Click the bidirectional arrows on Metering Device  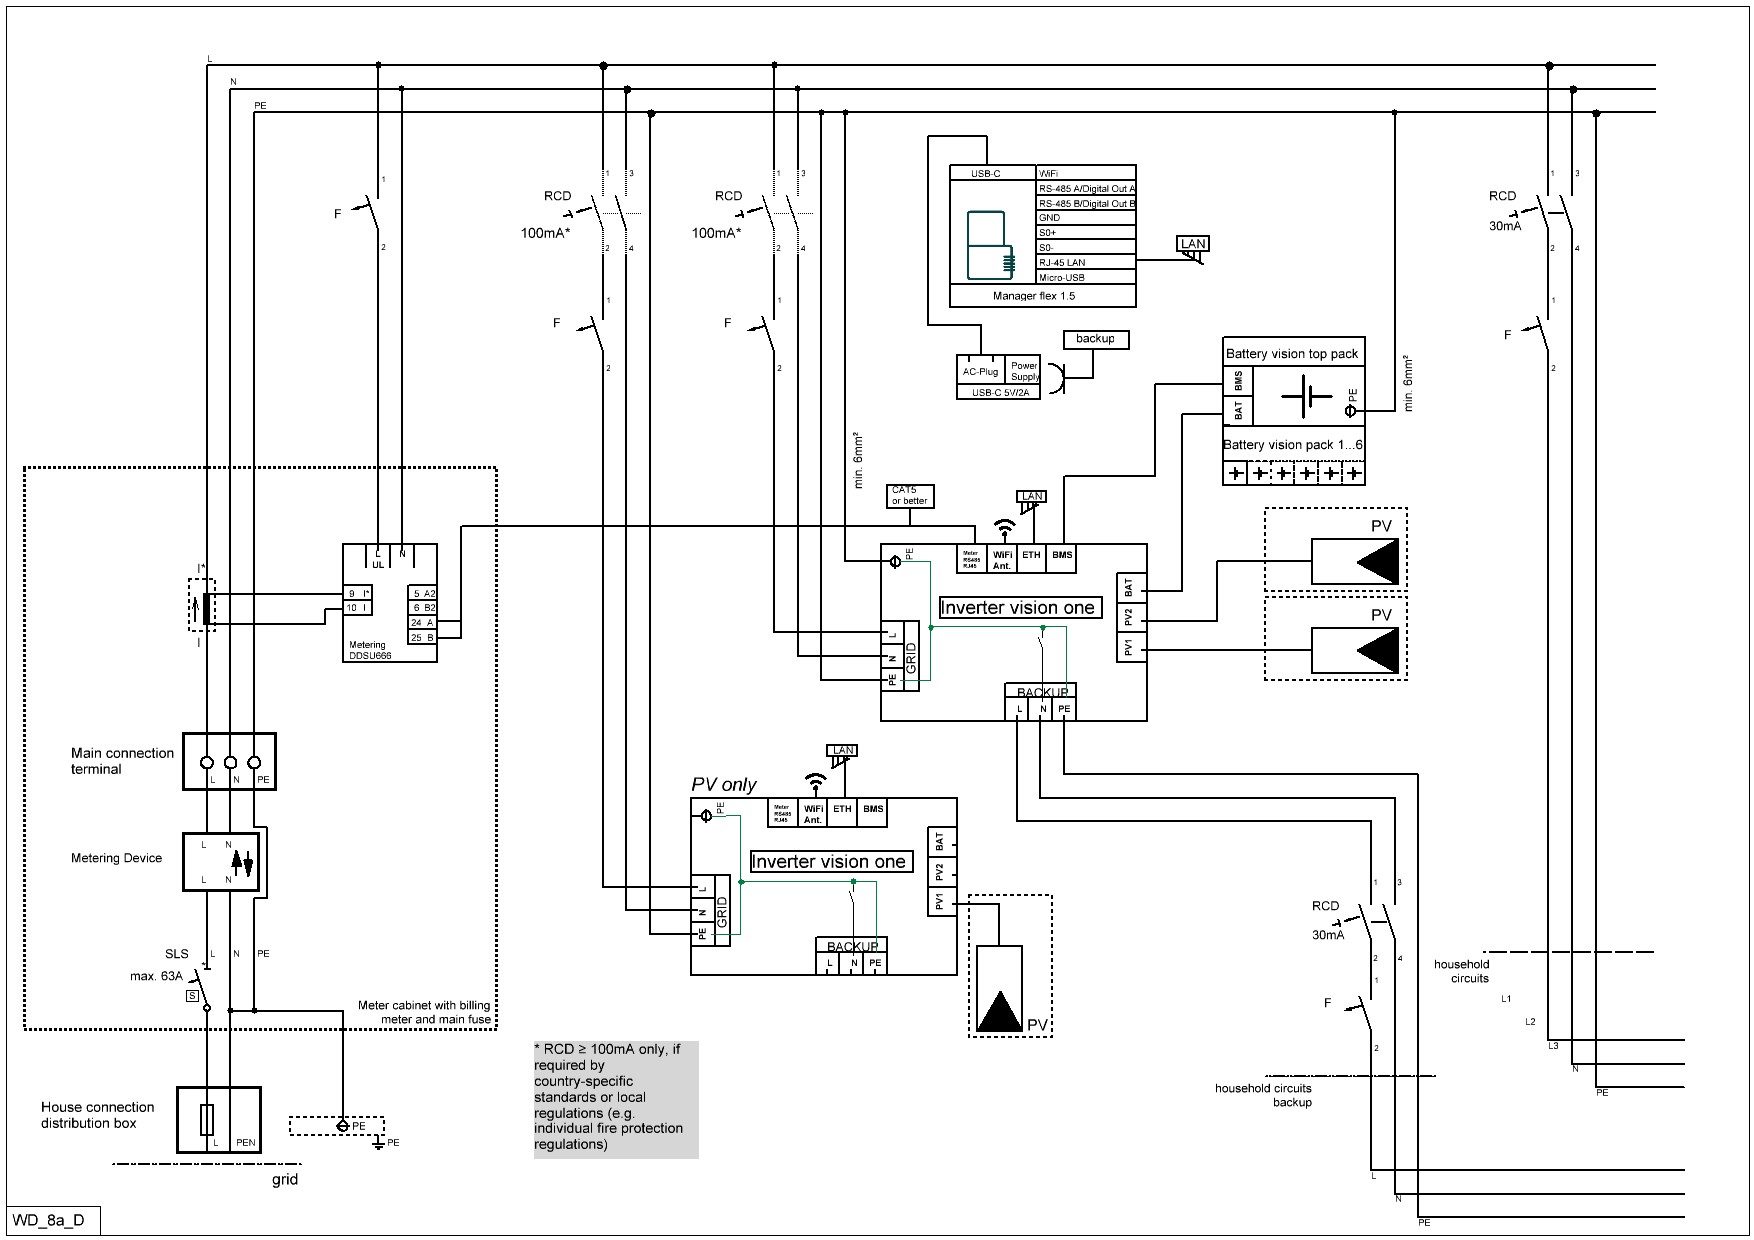pyautogui.click(x=242, y=861)
